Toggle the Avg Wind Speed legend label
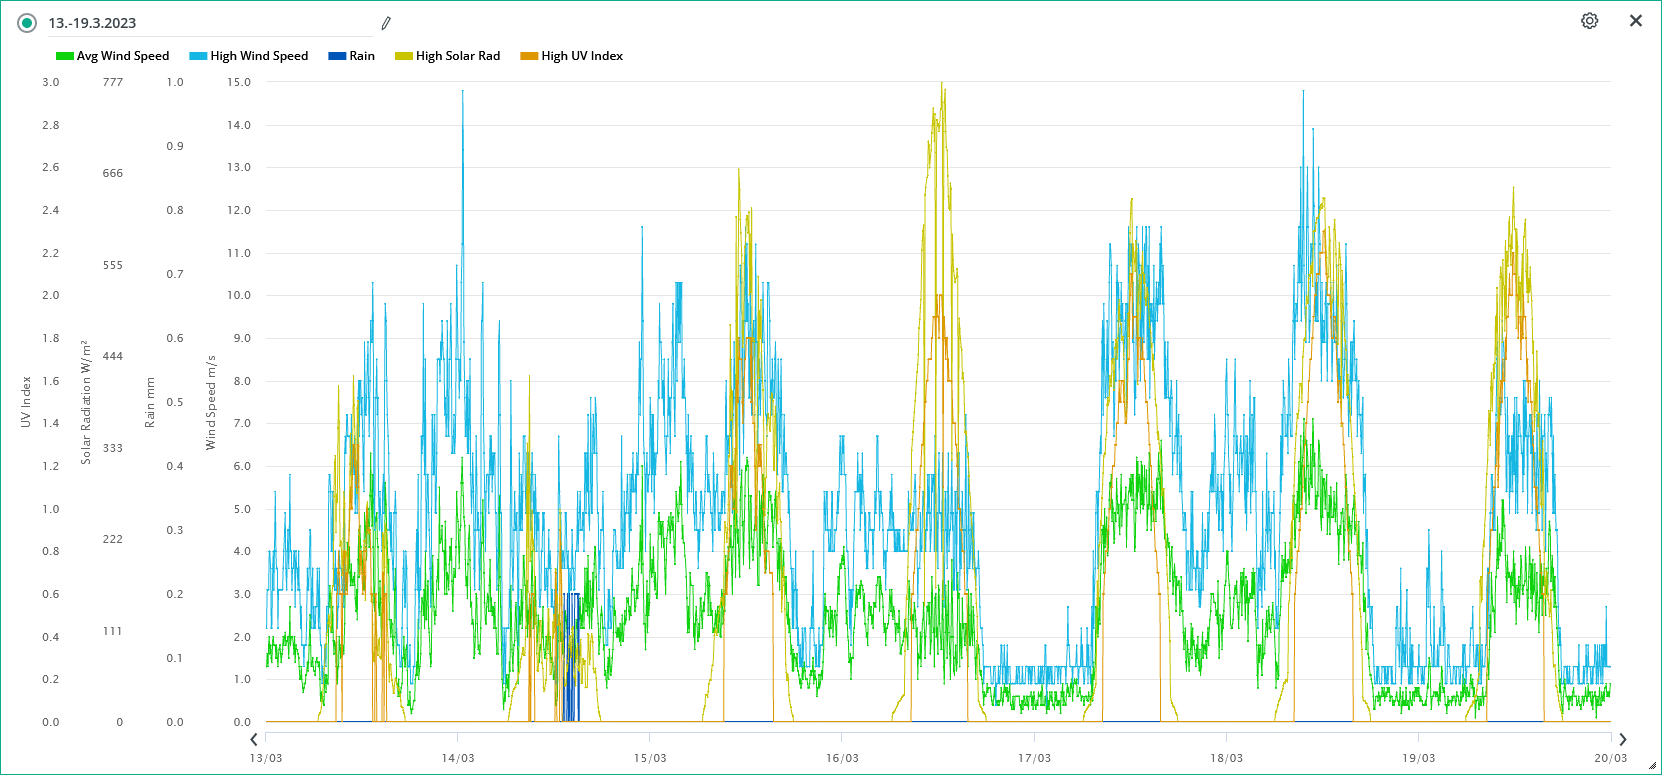1662x775 pixels. coord(123,56)
